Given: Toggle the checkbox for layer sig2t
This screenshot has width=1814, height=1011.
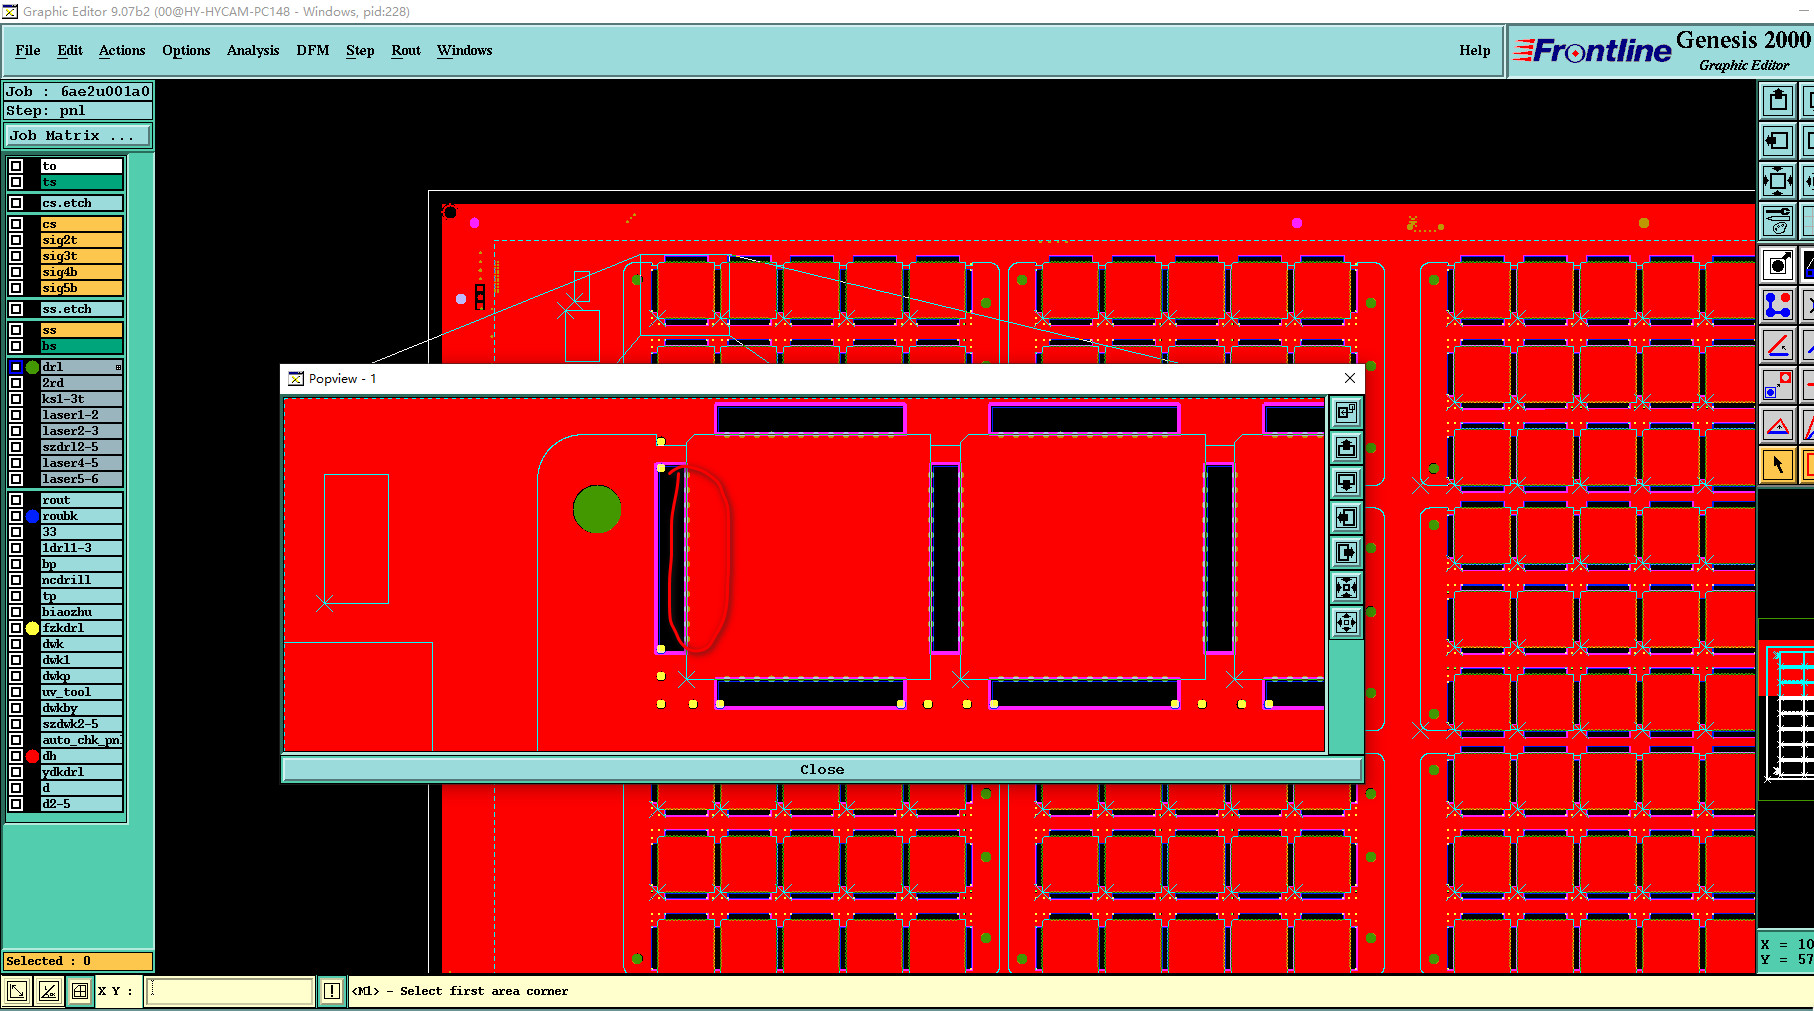Looking at the screenshot, I should point(16,240).
